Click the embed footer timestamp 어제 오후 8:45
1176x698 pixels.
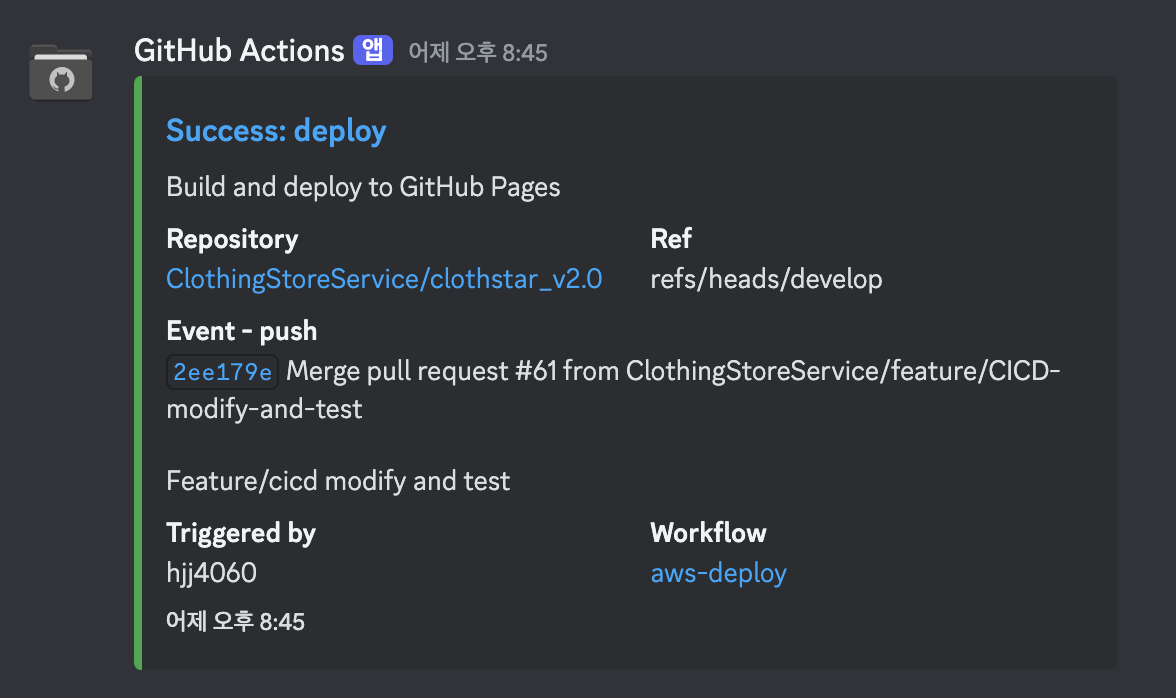tap(236, 621)
